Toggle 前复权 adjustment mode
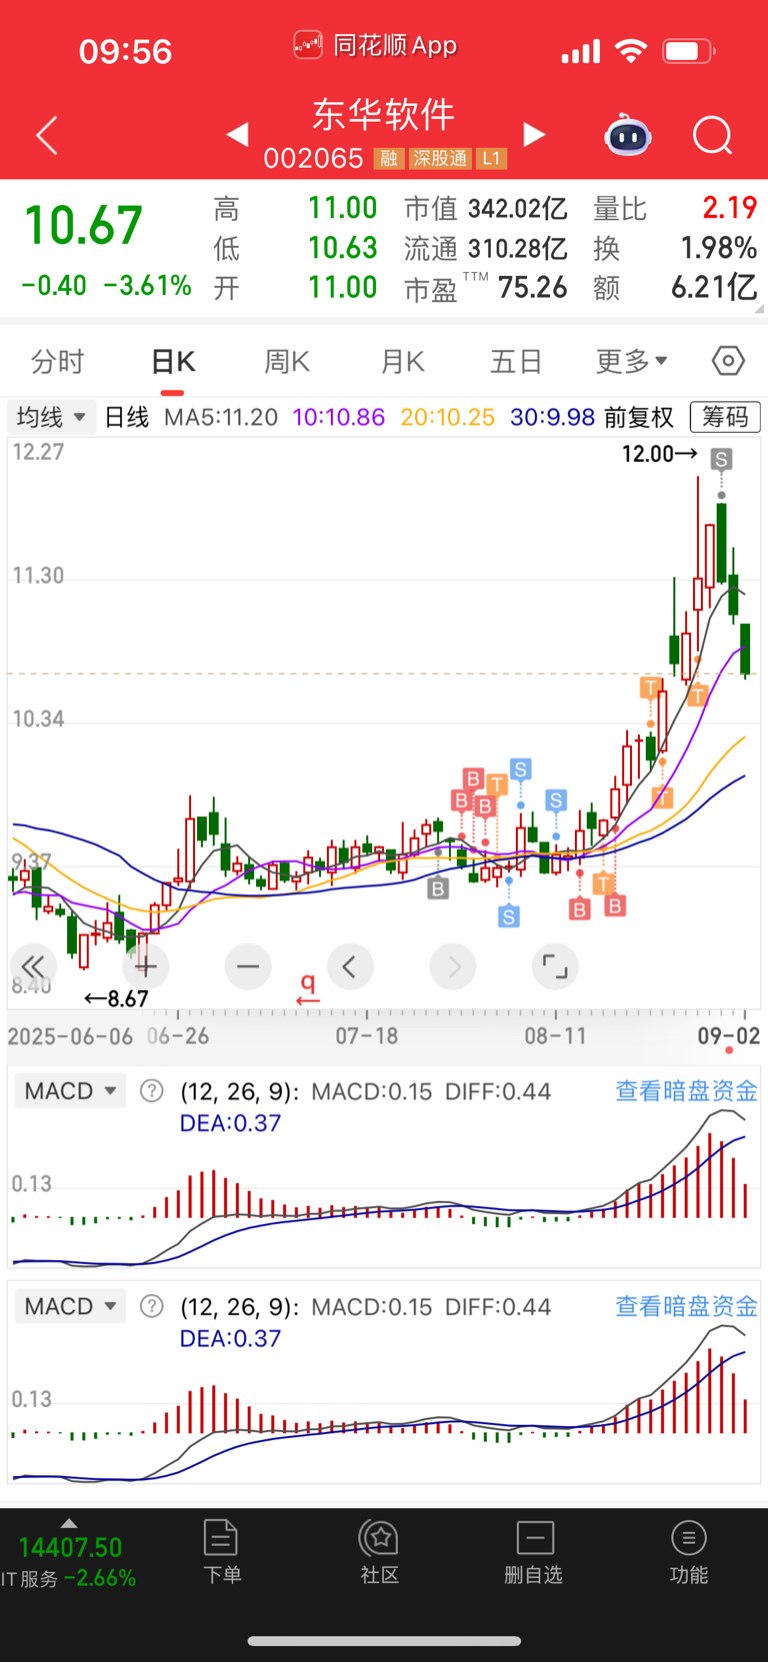The image size is (768, 1663). click(640, 417)
